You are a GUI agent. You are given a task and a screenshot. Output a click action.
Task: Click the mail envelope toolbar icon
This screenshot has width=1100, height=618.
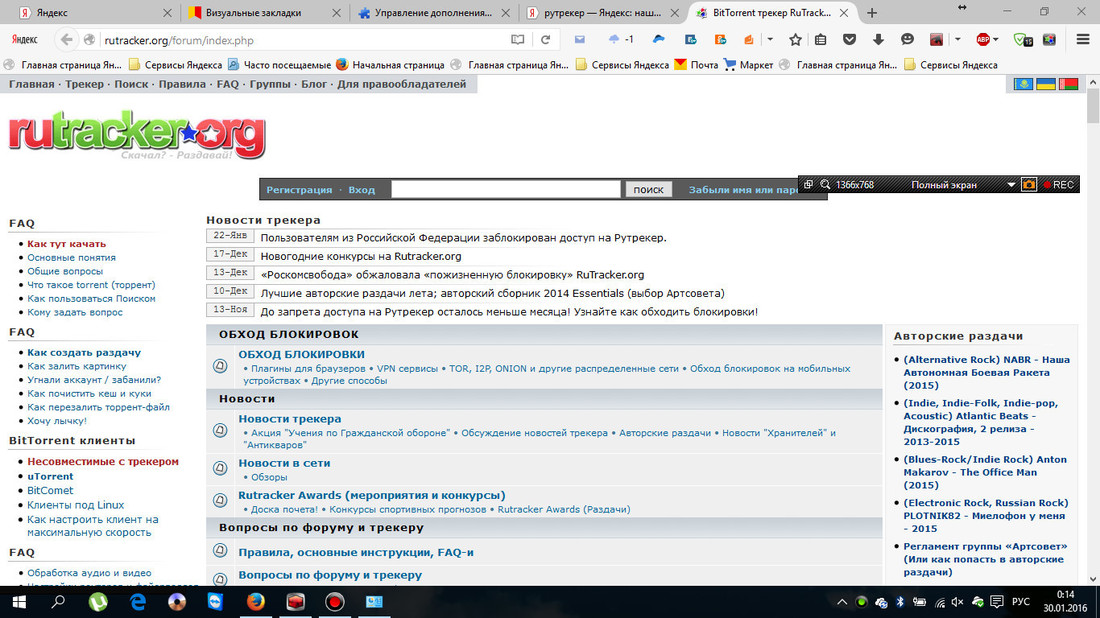coord(579,40)
